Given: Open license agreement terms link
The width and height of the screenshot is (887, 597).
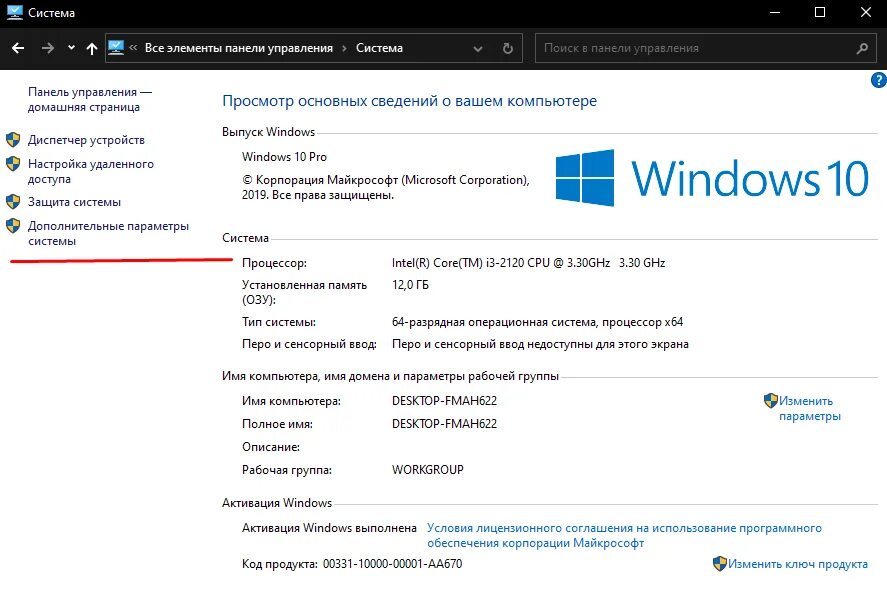Looking at the screenshot, I should tap(624, 535).
